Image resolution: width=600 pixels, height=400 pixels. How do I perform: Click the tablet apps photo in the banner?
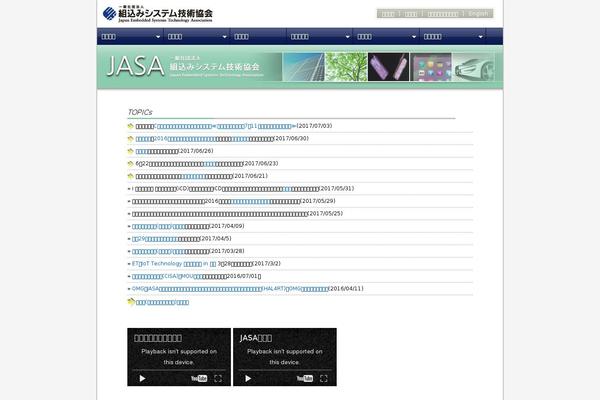[x=431, y=67]
